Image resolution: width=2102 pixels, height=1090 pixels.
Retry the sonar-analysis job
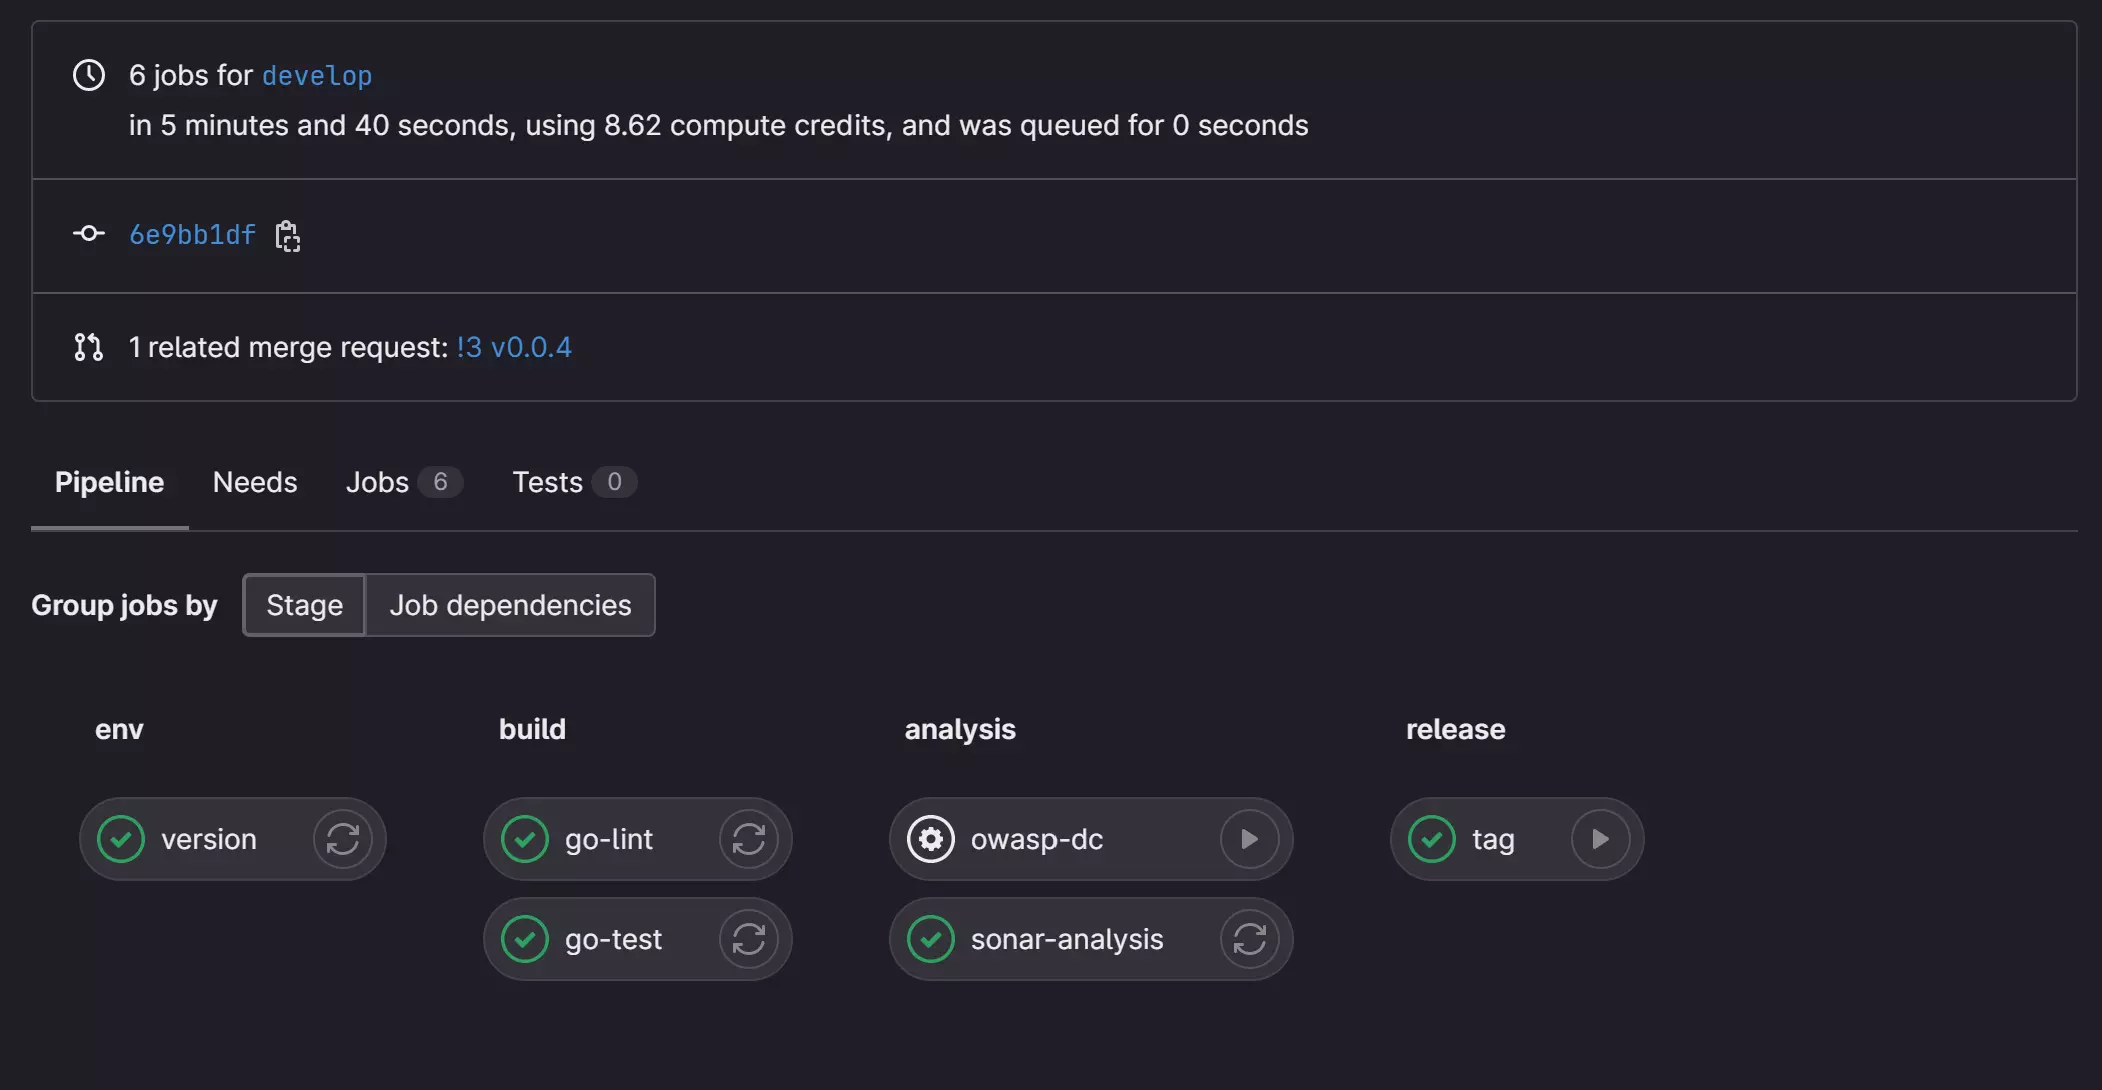pyautogui.click(x=1250, y=939)
